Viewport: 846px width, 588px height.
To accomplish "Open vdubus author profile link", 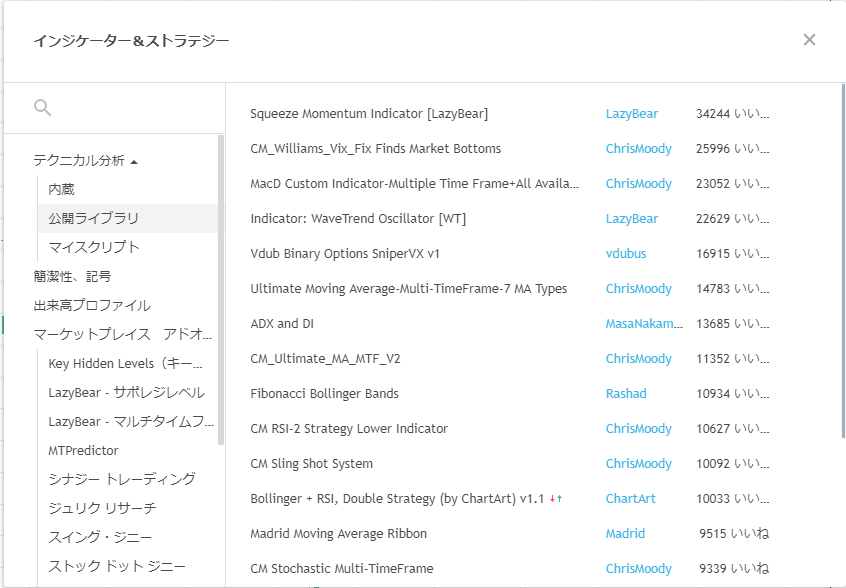I will point(626,254).
